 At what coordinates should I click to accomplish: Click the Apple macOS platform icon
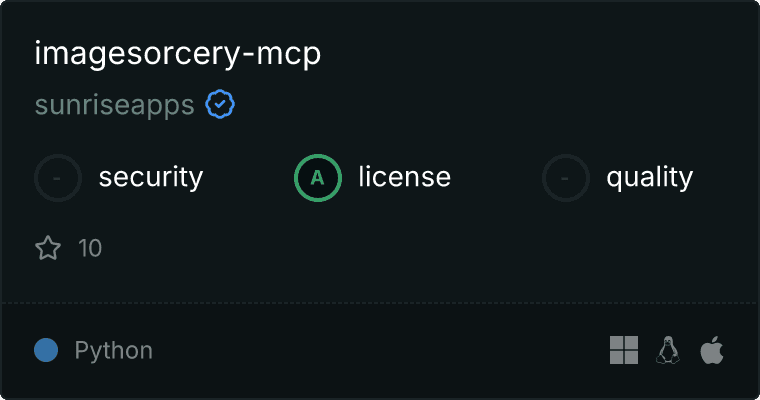pyautogui.click(x=712, y=350)
